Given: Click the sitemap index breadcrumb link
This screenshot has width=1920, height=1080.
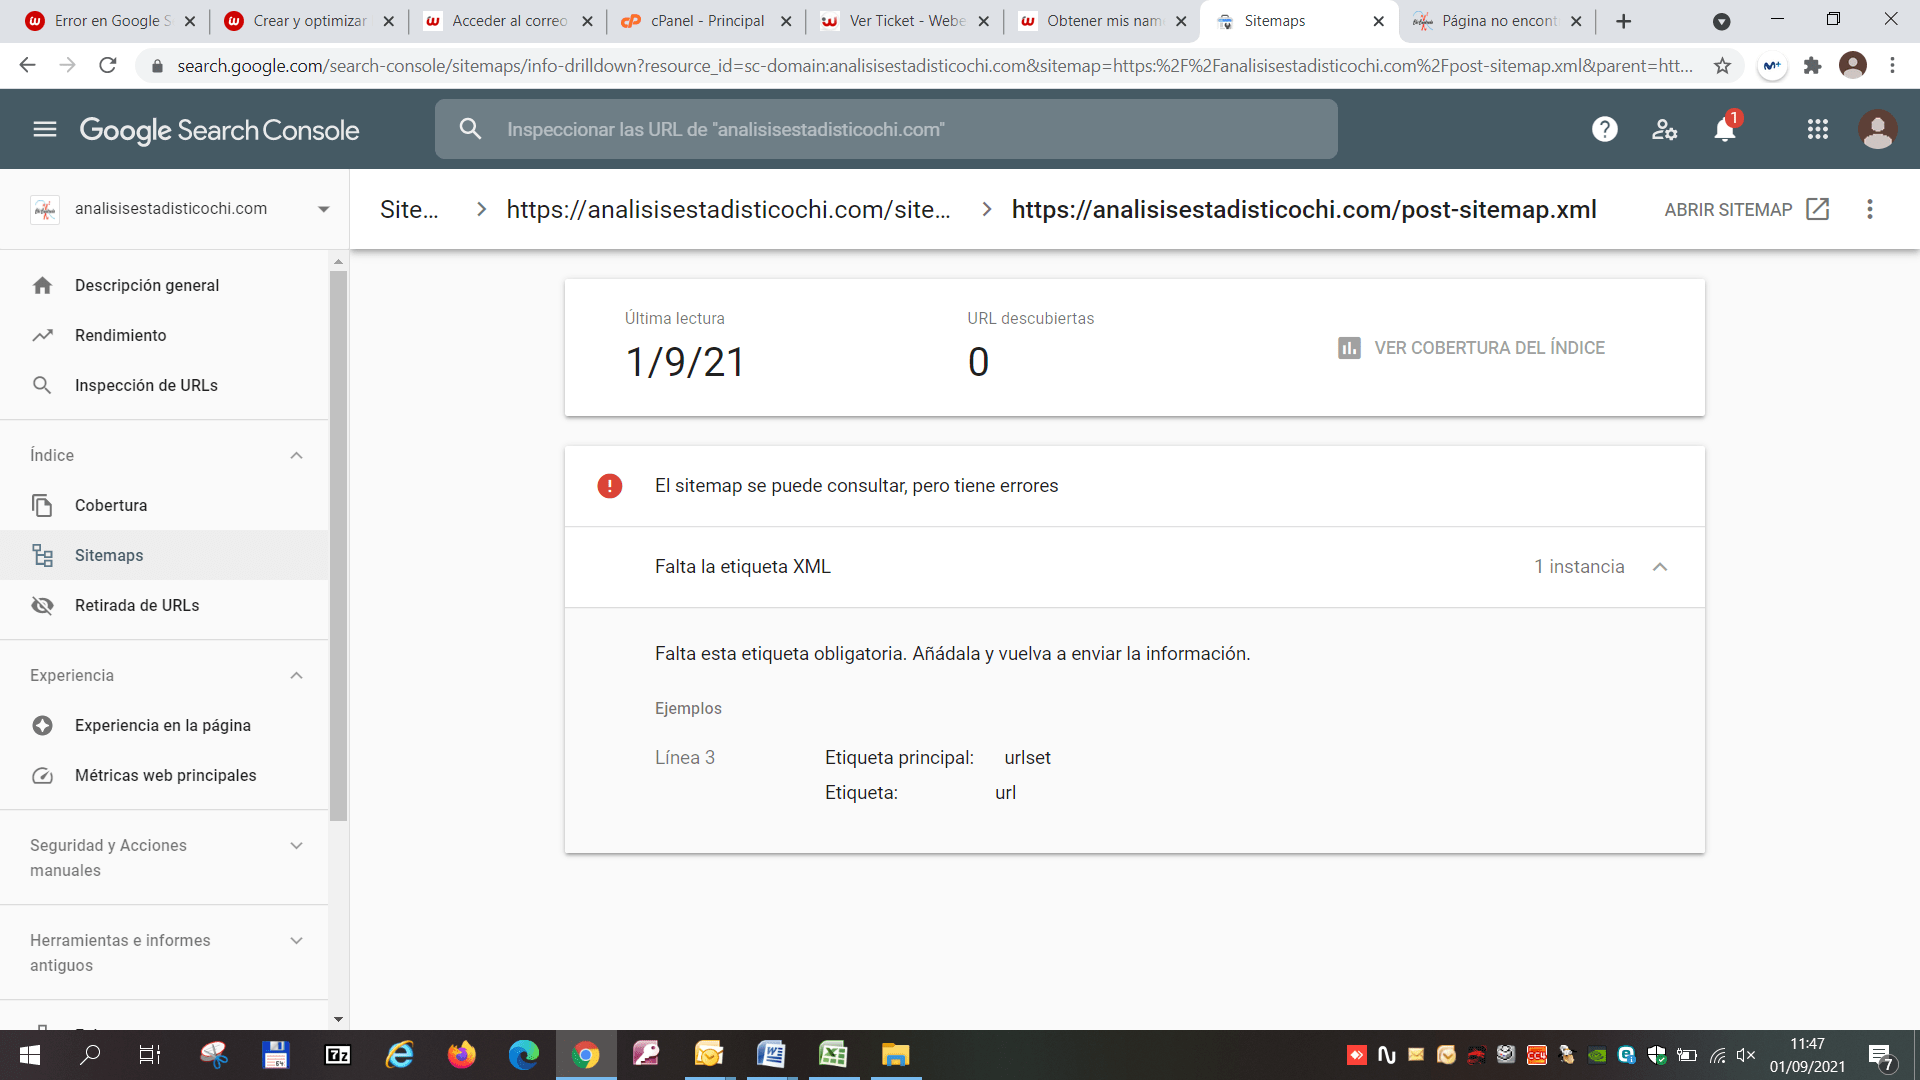Looking at the screenshot, I should coord(728,209).
